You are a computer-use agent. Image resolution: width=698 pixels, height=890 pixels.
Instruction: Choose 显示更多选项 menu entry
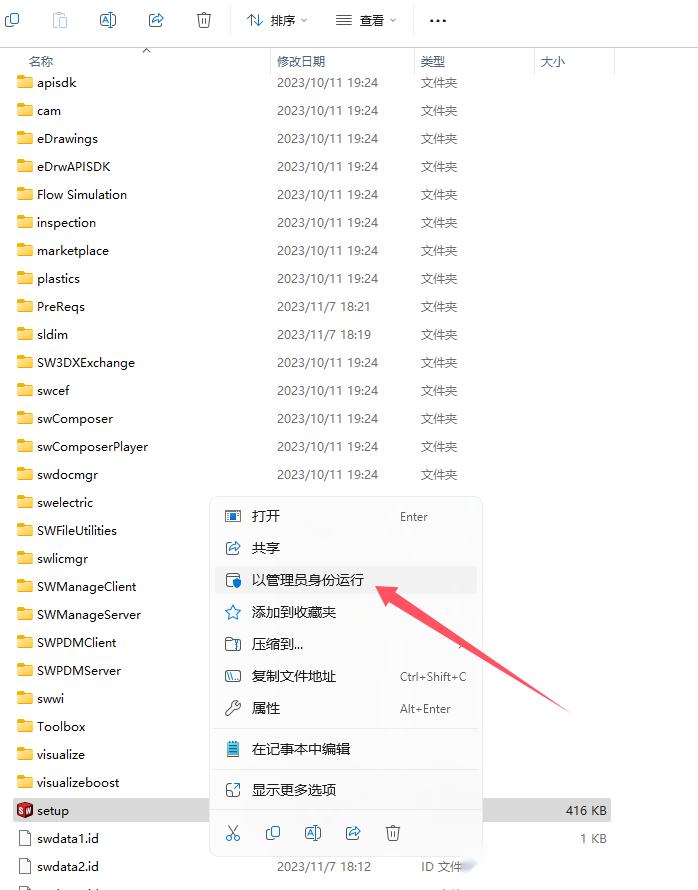click(346, 790)
